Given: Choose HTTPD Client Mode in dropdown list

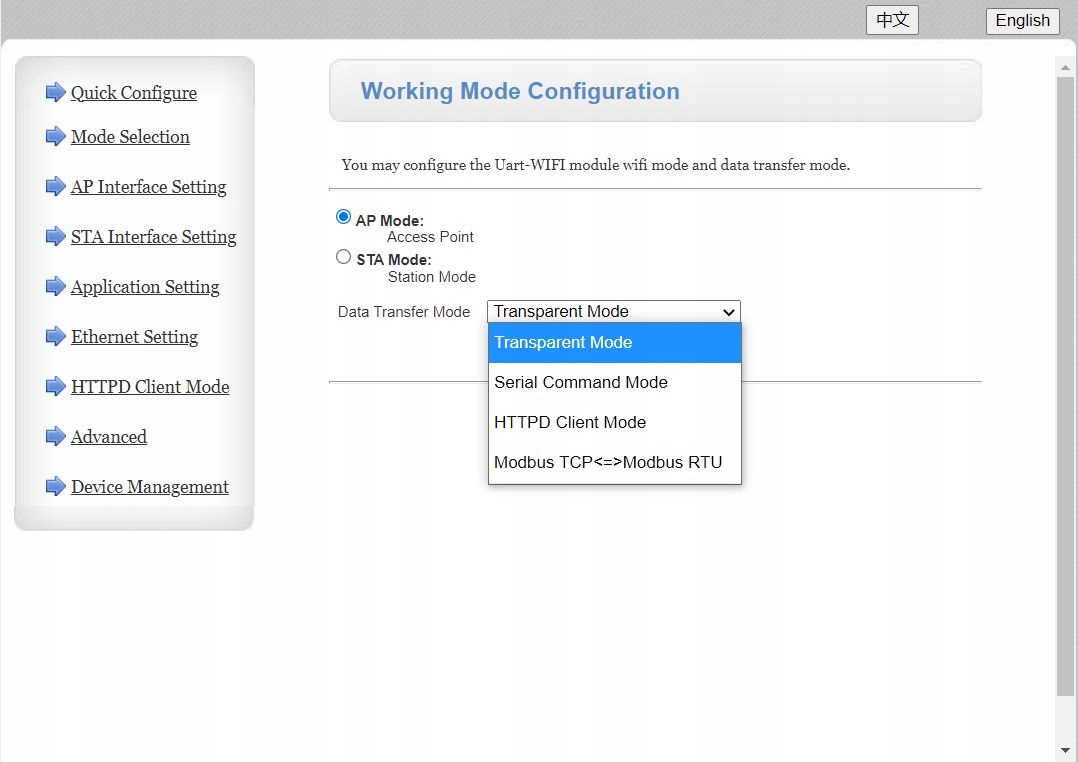Looking at the screenshot, I should click(570, 422).
